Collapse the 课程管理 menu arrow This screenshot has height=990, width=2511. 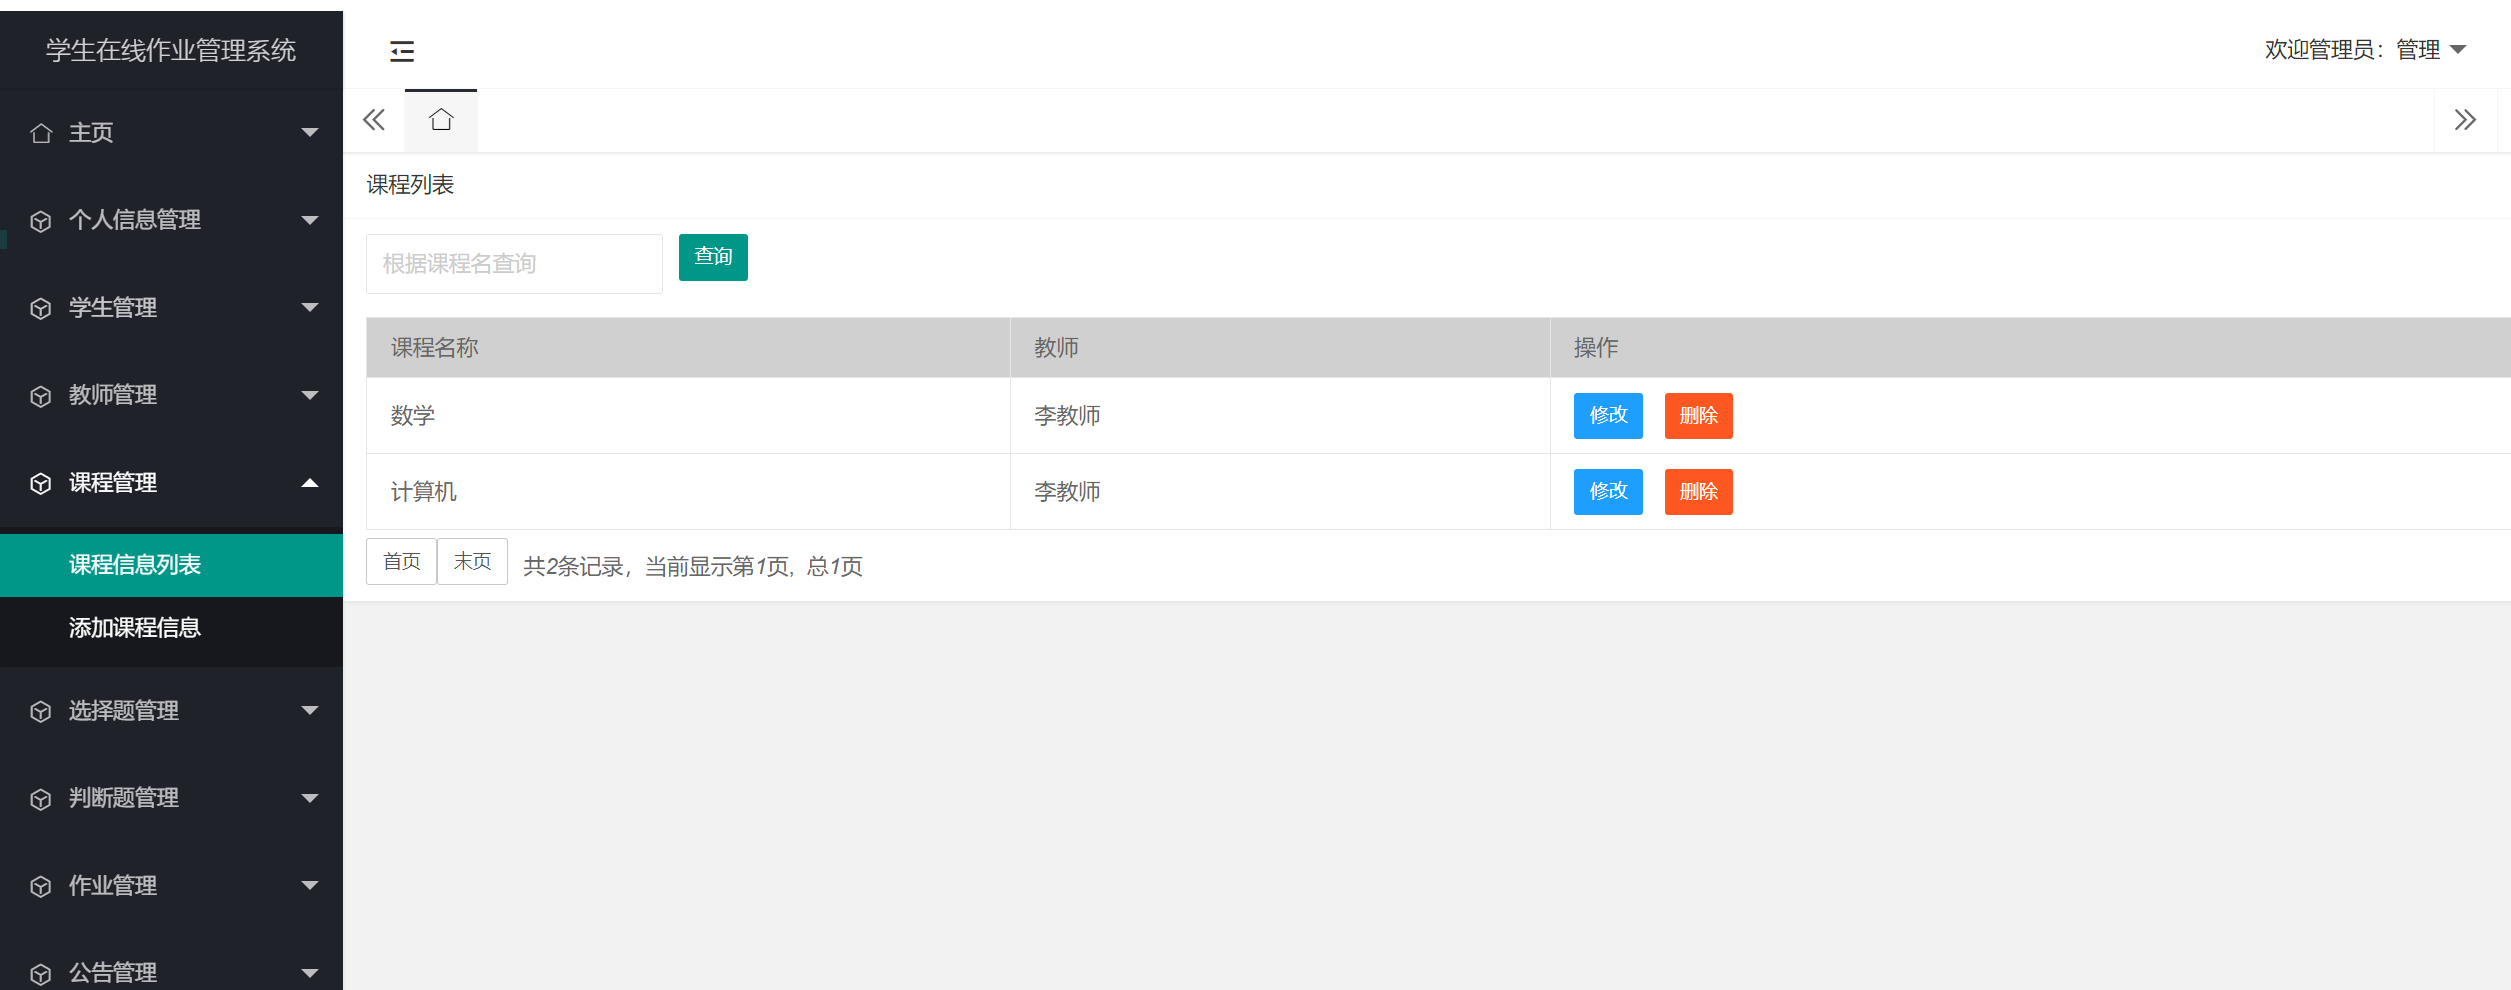[310, 483]
